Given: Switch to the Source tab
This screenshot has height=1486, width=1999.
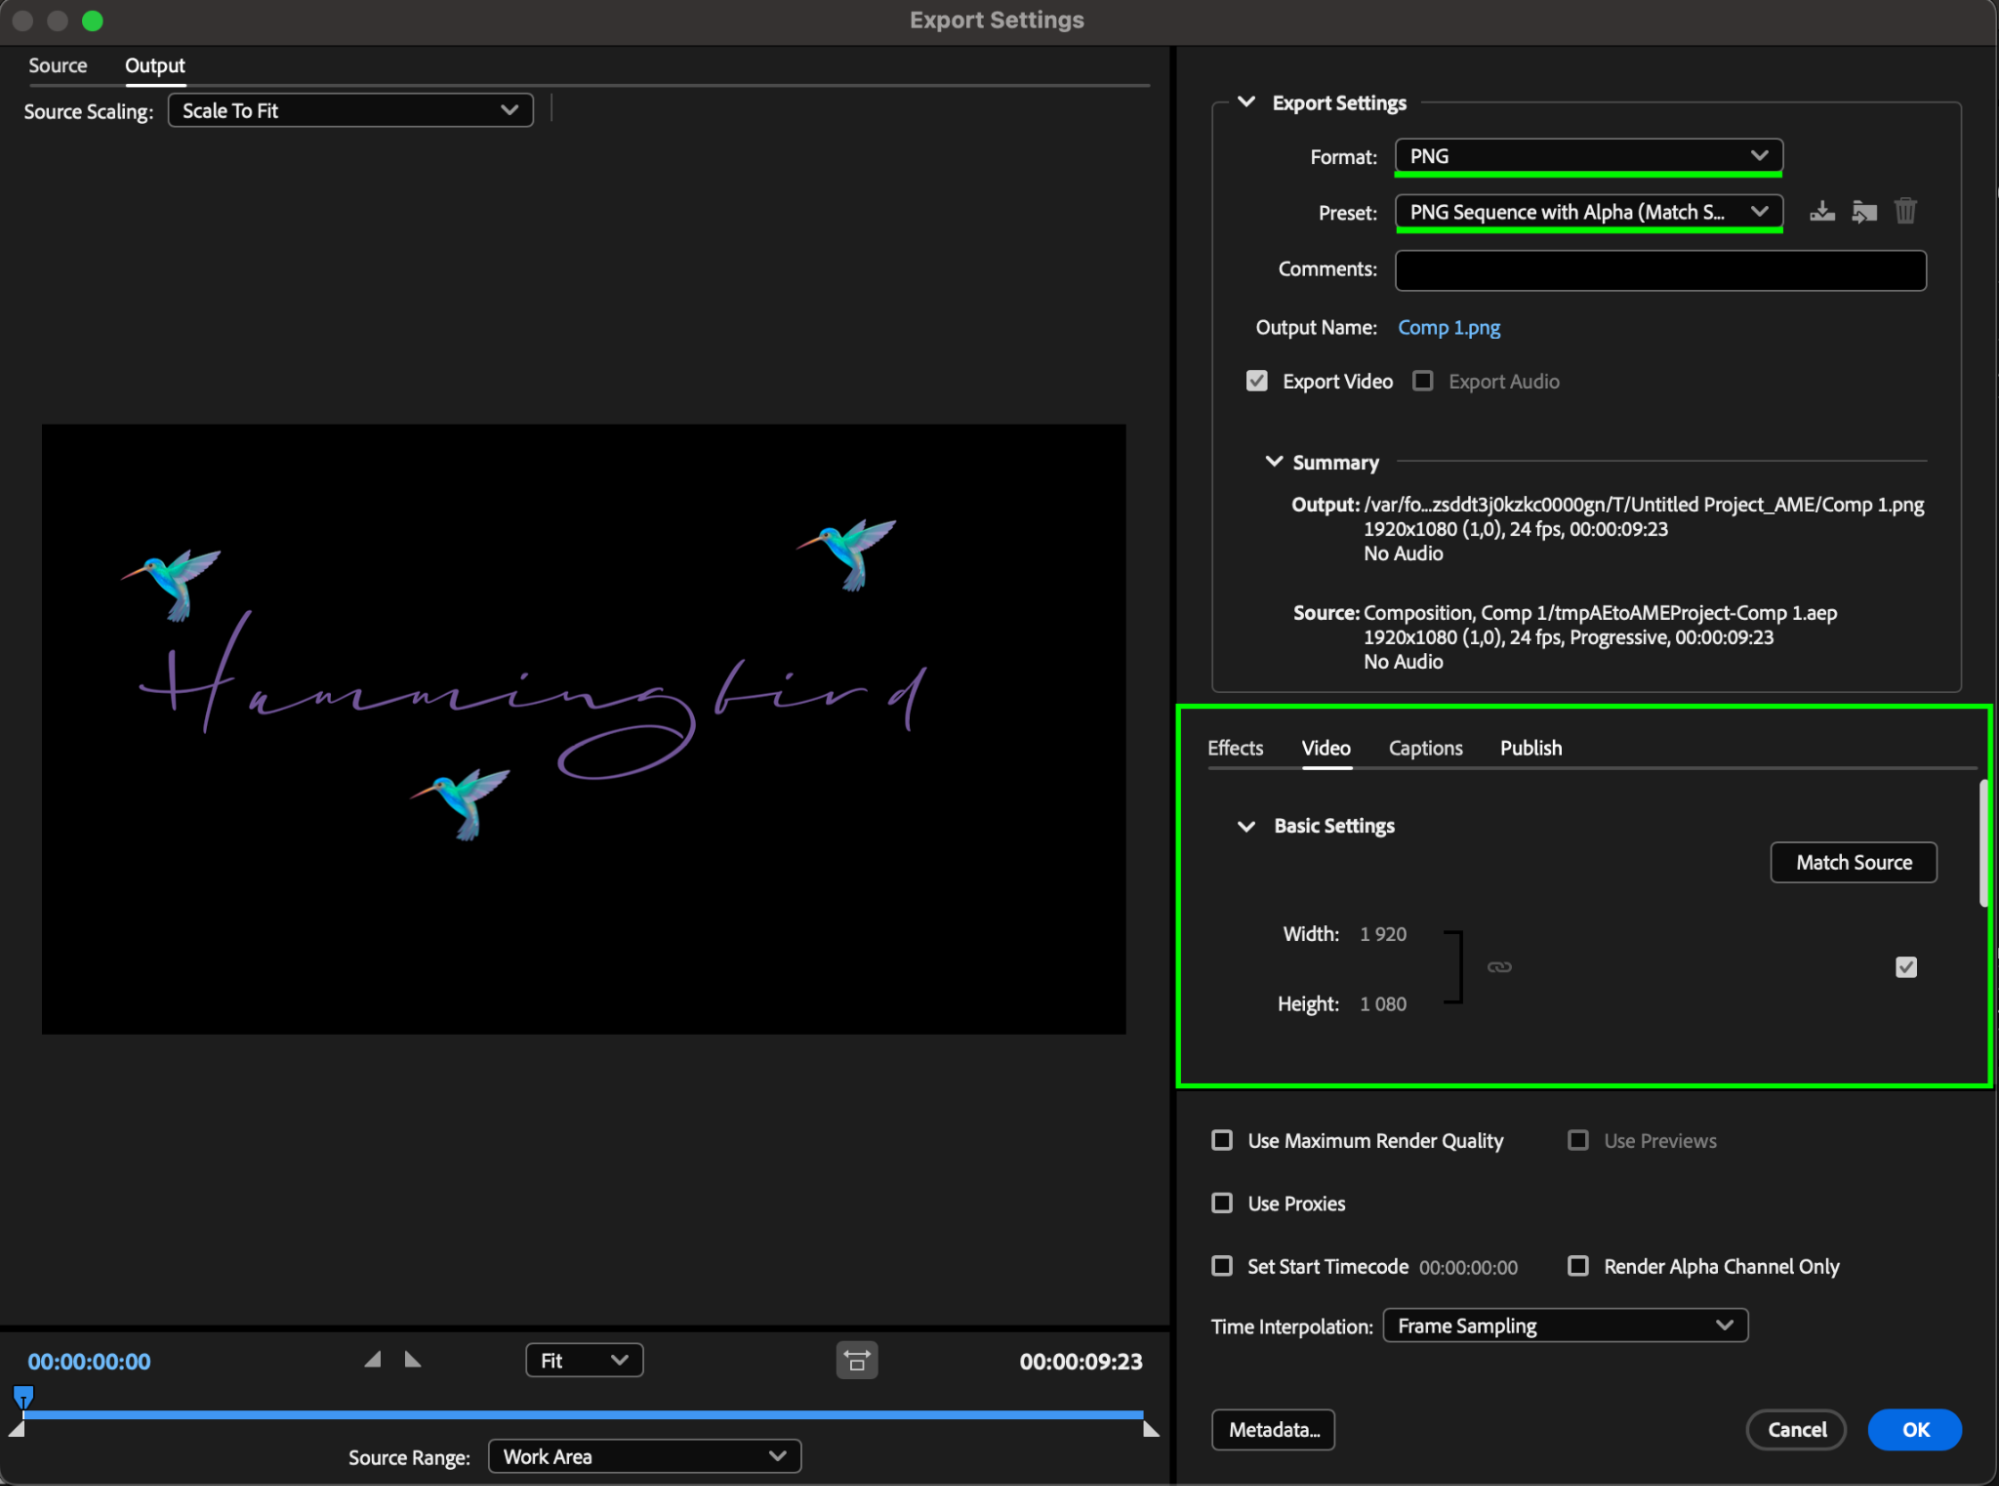Looking at the screenshot, I should [x=58, y=66].
